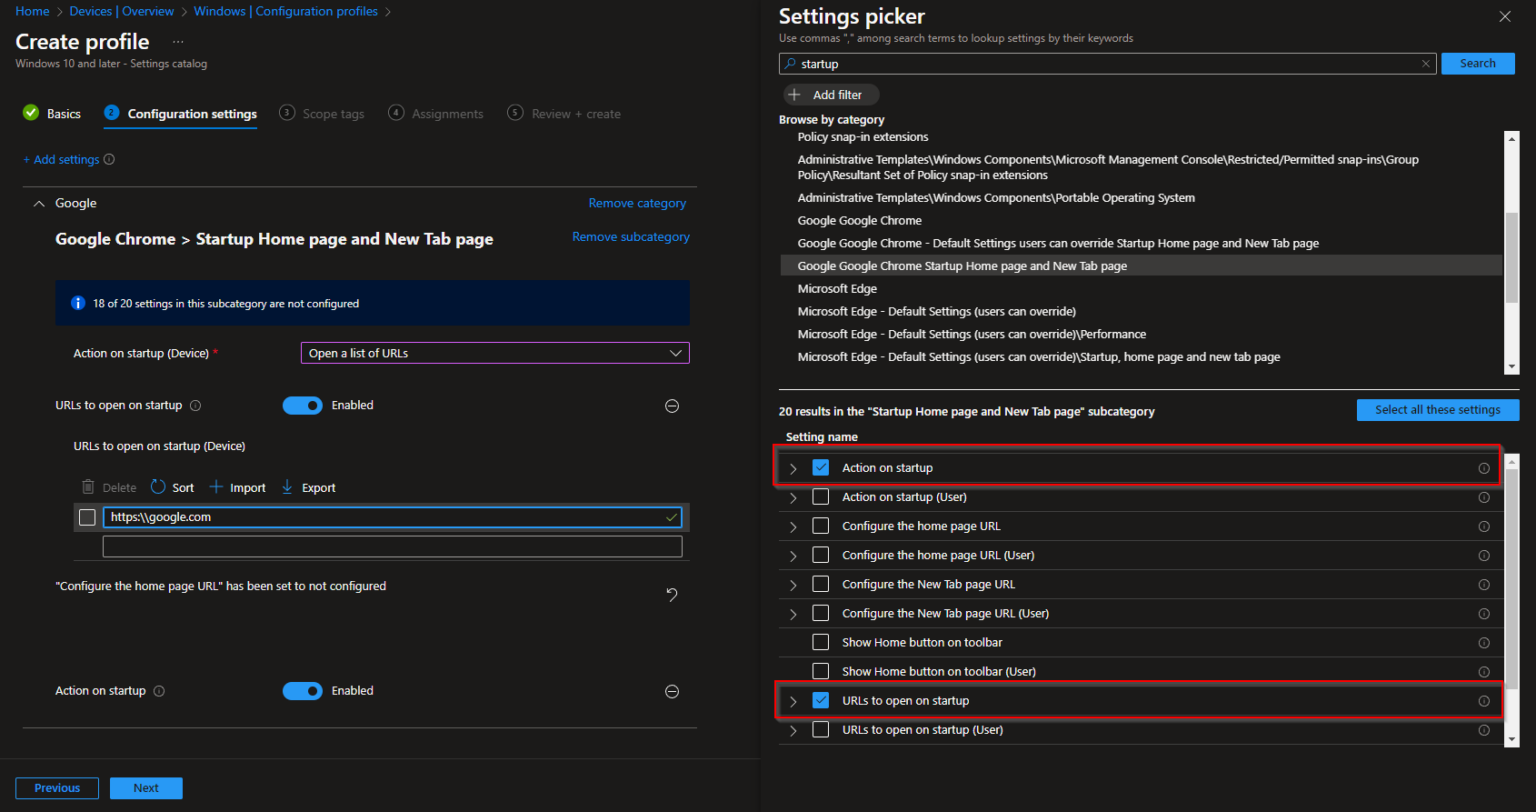1536x812 pixels.
Task: Toggle URLs to open on startup Enabled switch
Action: click(303, 406)
